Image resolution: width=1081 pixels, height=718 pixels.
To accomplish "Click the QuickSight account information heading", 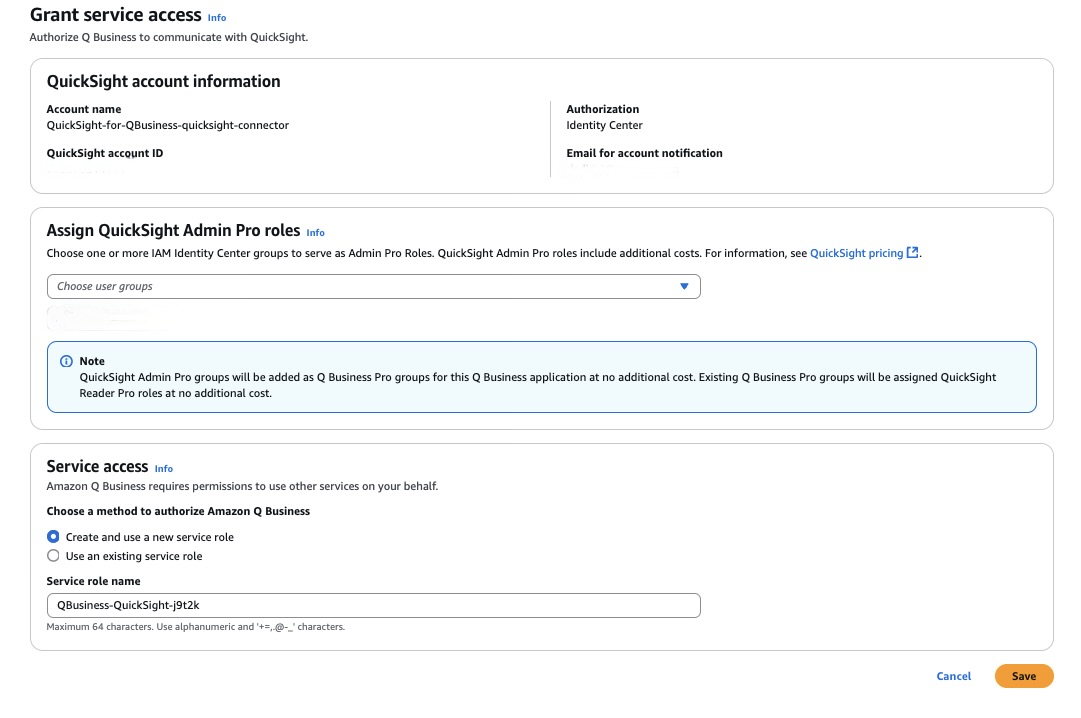I will (163, 81).
